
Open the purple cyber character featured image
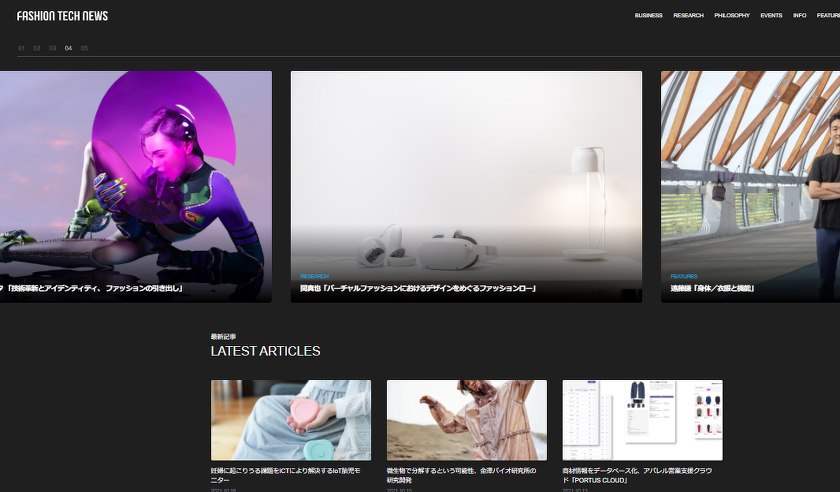pos(135,170)
